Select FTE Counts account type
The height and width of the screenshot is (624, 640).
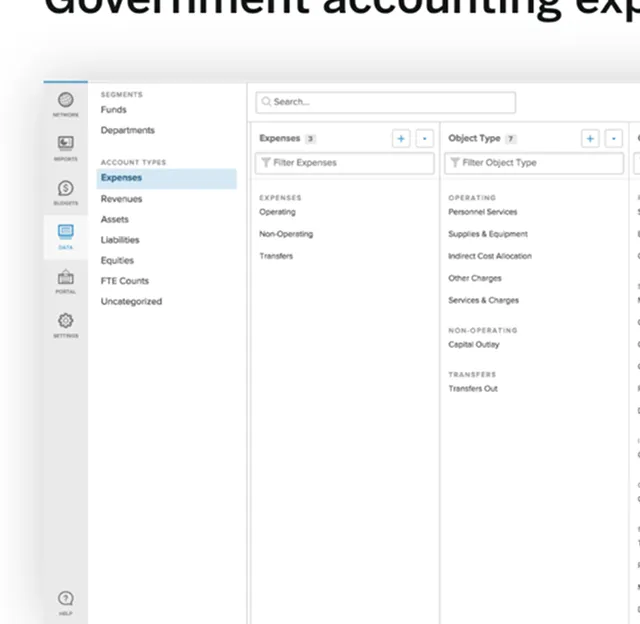click(125, 281)
